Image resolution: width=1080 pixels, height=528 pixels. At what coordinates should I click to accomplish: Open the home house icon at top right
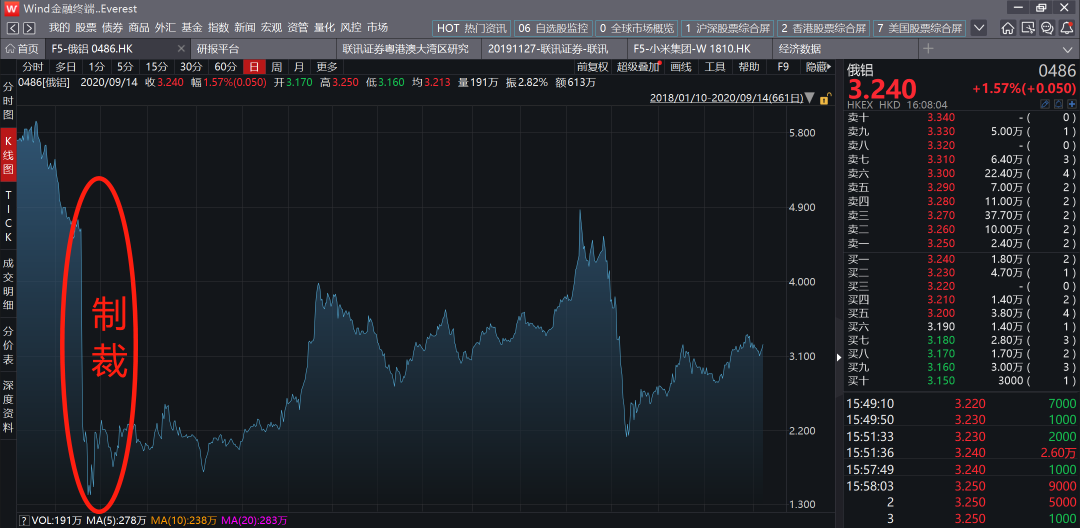pos(1007,28)
